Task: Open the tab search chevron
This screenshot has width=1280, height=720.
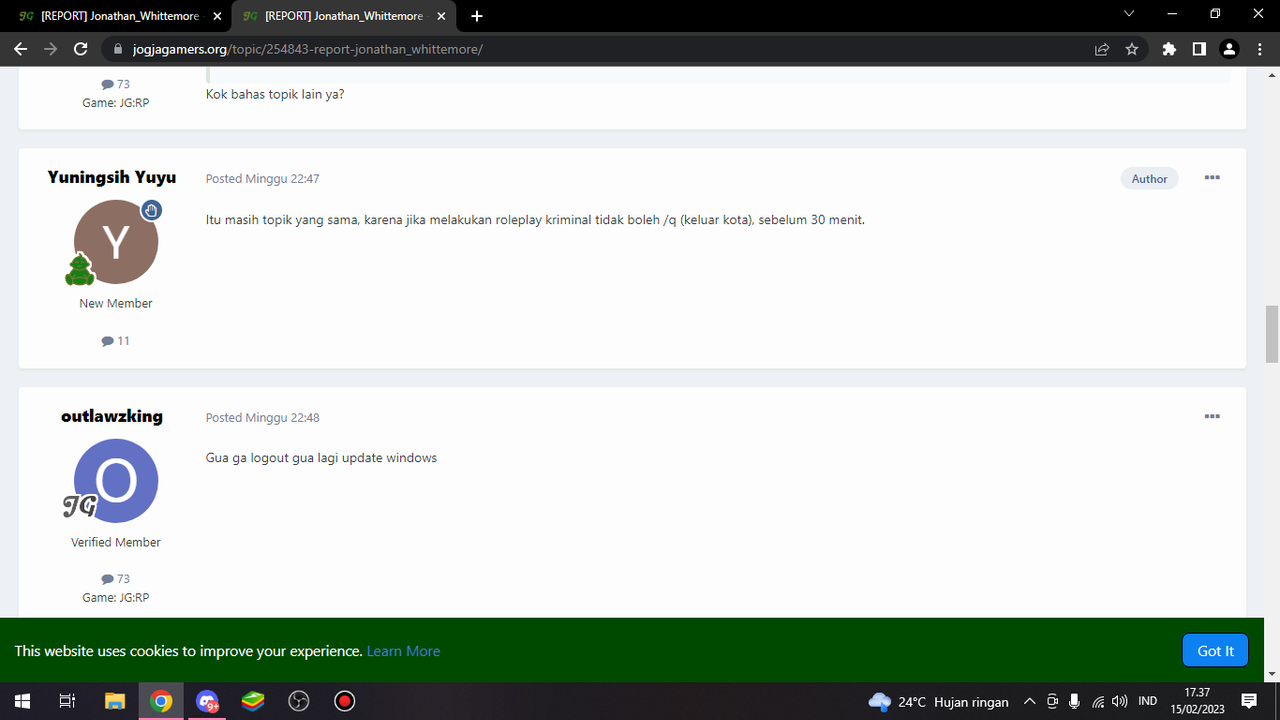Action: 1129,14
